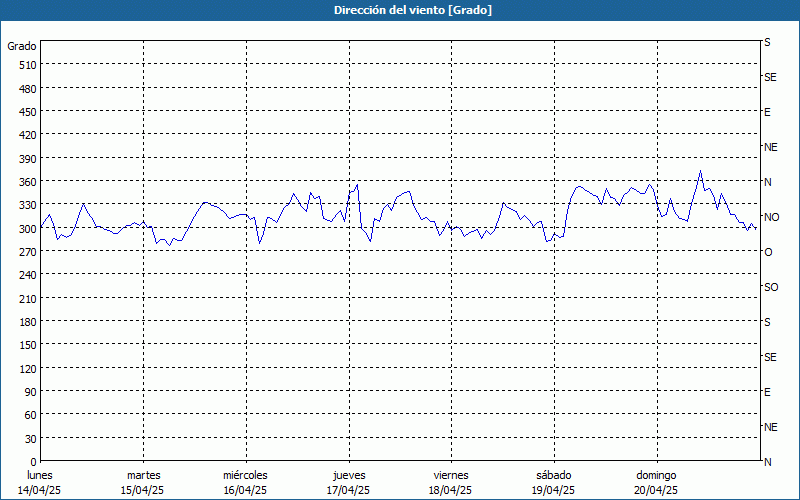800x500 pixels.
Task: Choose the 180 tick label
Action: click(x=29, y=322)
